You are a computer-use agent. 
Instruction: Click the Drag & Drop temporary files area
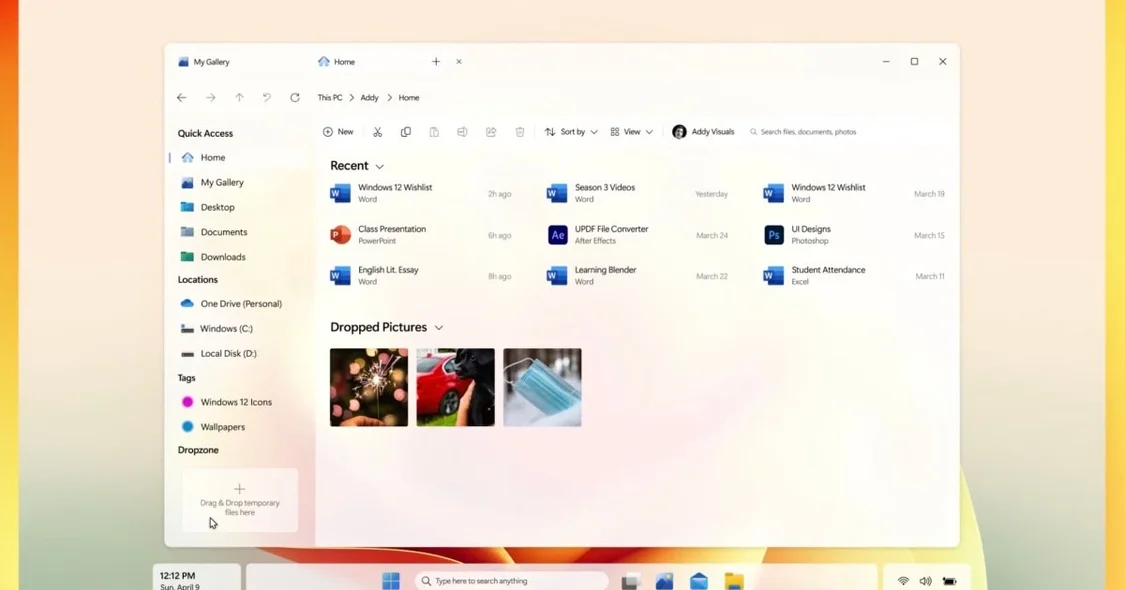[x=240, y=500]
